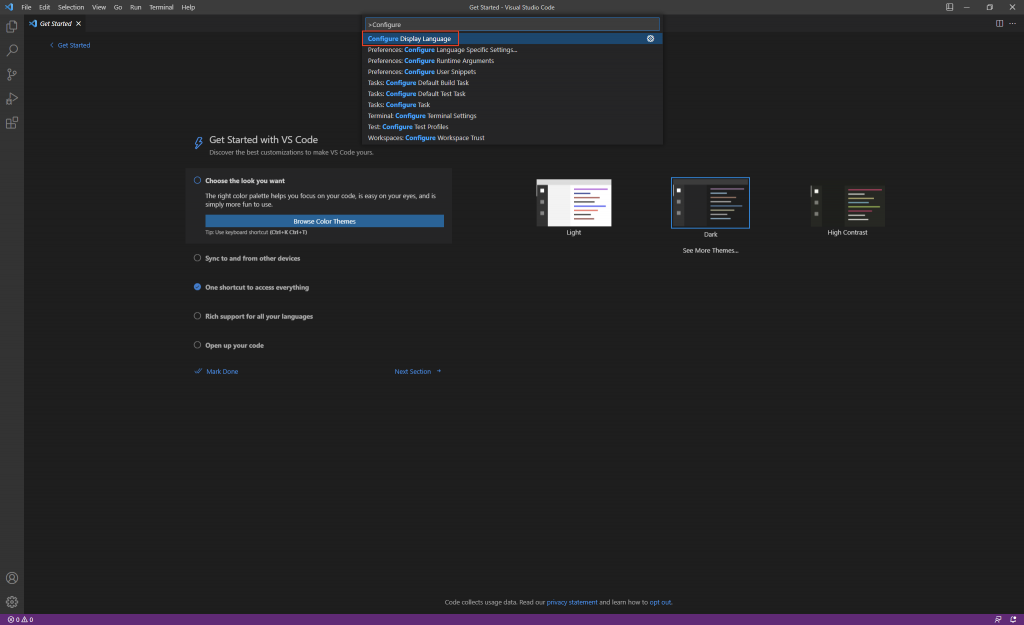Image resolution: width=1024 pixels, height=625 pixels.
Task: Select 'Test: Configure Test Profiles' command
Action: click(x=512, y=127)
